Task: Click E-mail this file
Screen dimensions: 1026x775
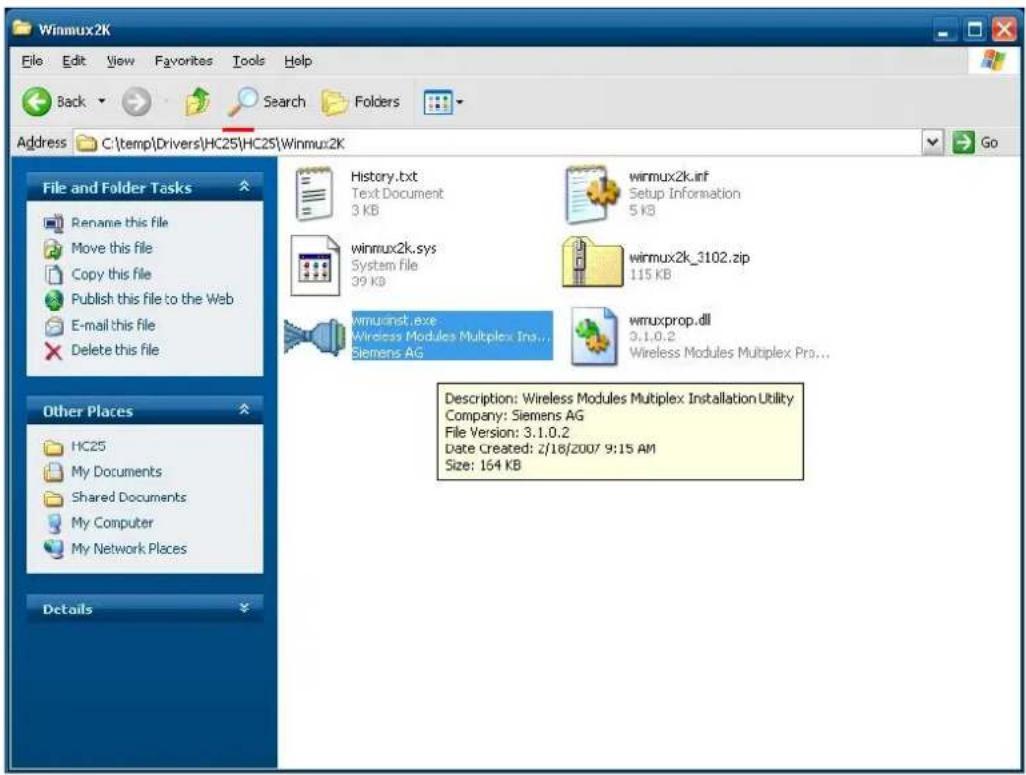Action: pos(113,325)
